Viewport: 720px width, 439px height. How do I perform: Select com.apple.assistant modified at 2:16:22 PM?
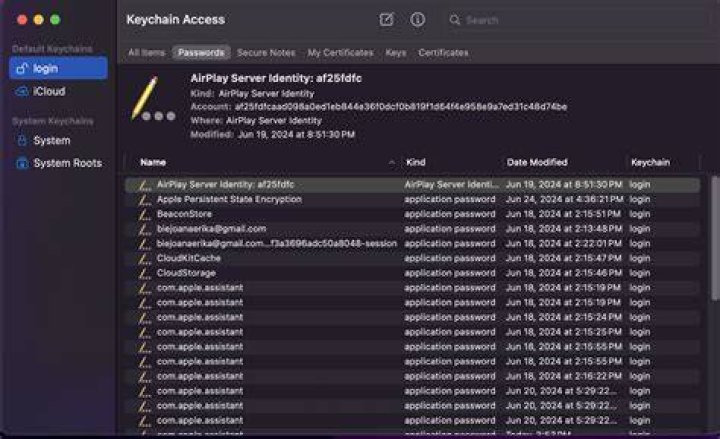412,376
